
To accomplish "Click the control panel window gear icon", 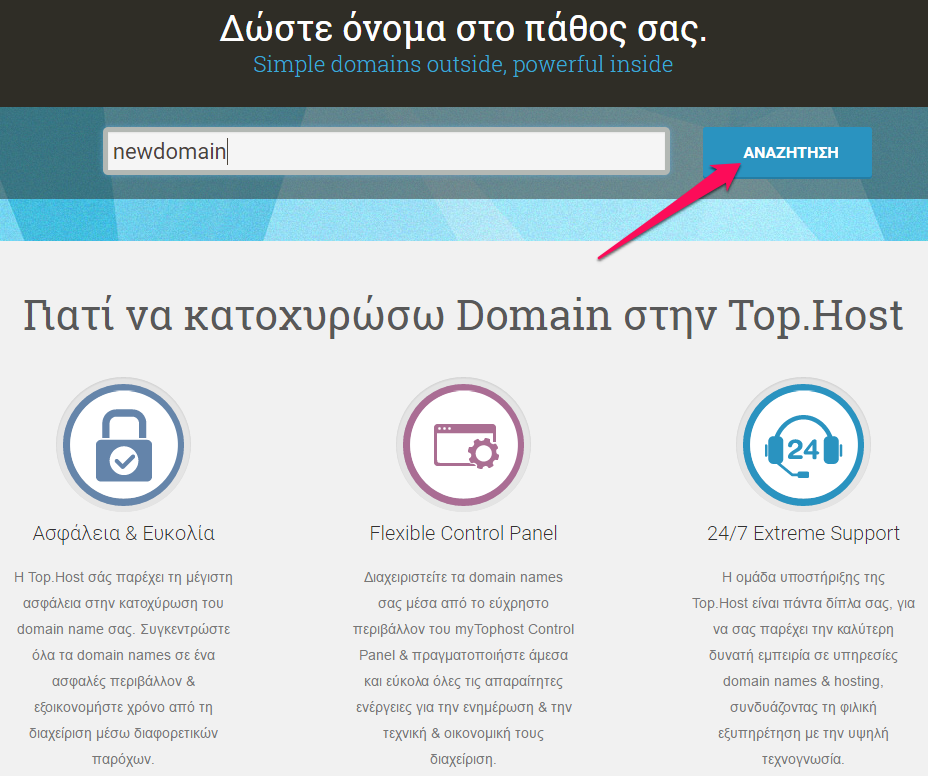I will pos(463,445).
